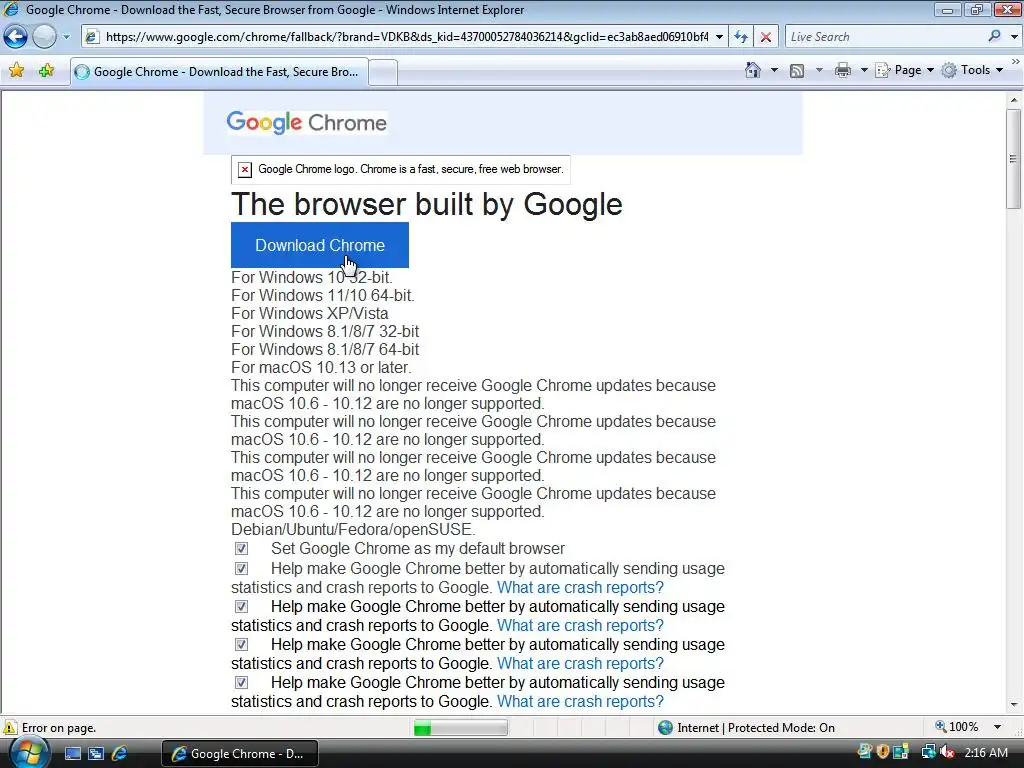The image size is (1024, 768).
Task: Click the 2:16 AM system clock
Action: coord(986,753)
